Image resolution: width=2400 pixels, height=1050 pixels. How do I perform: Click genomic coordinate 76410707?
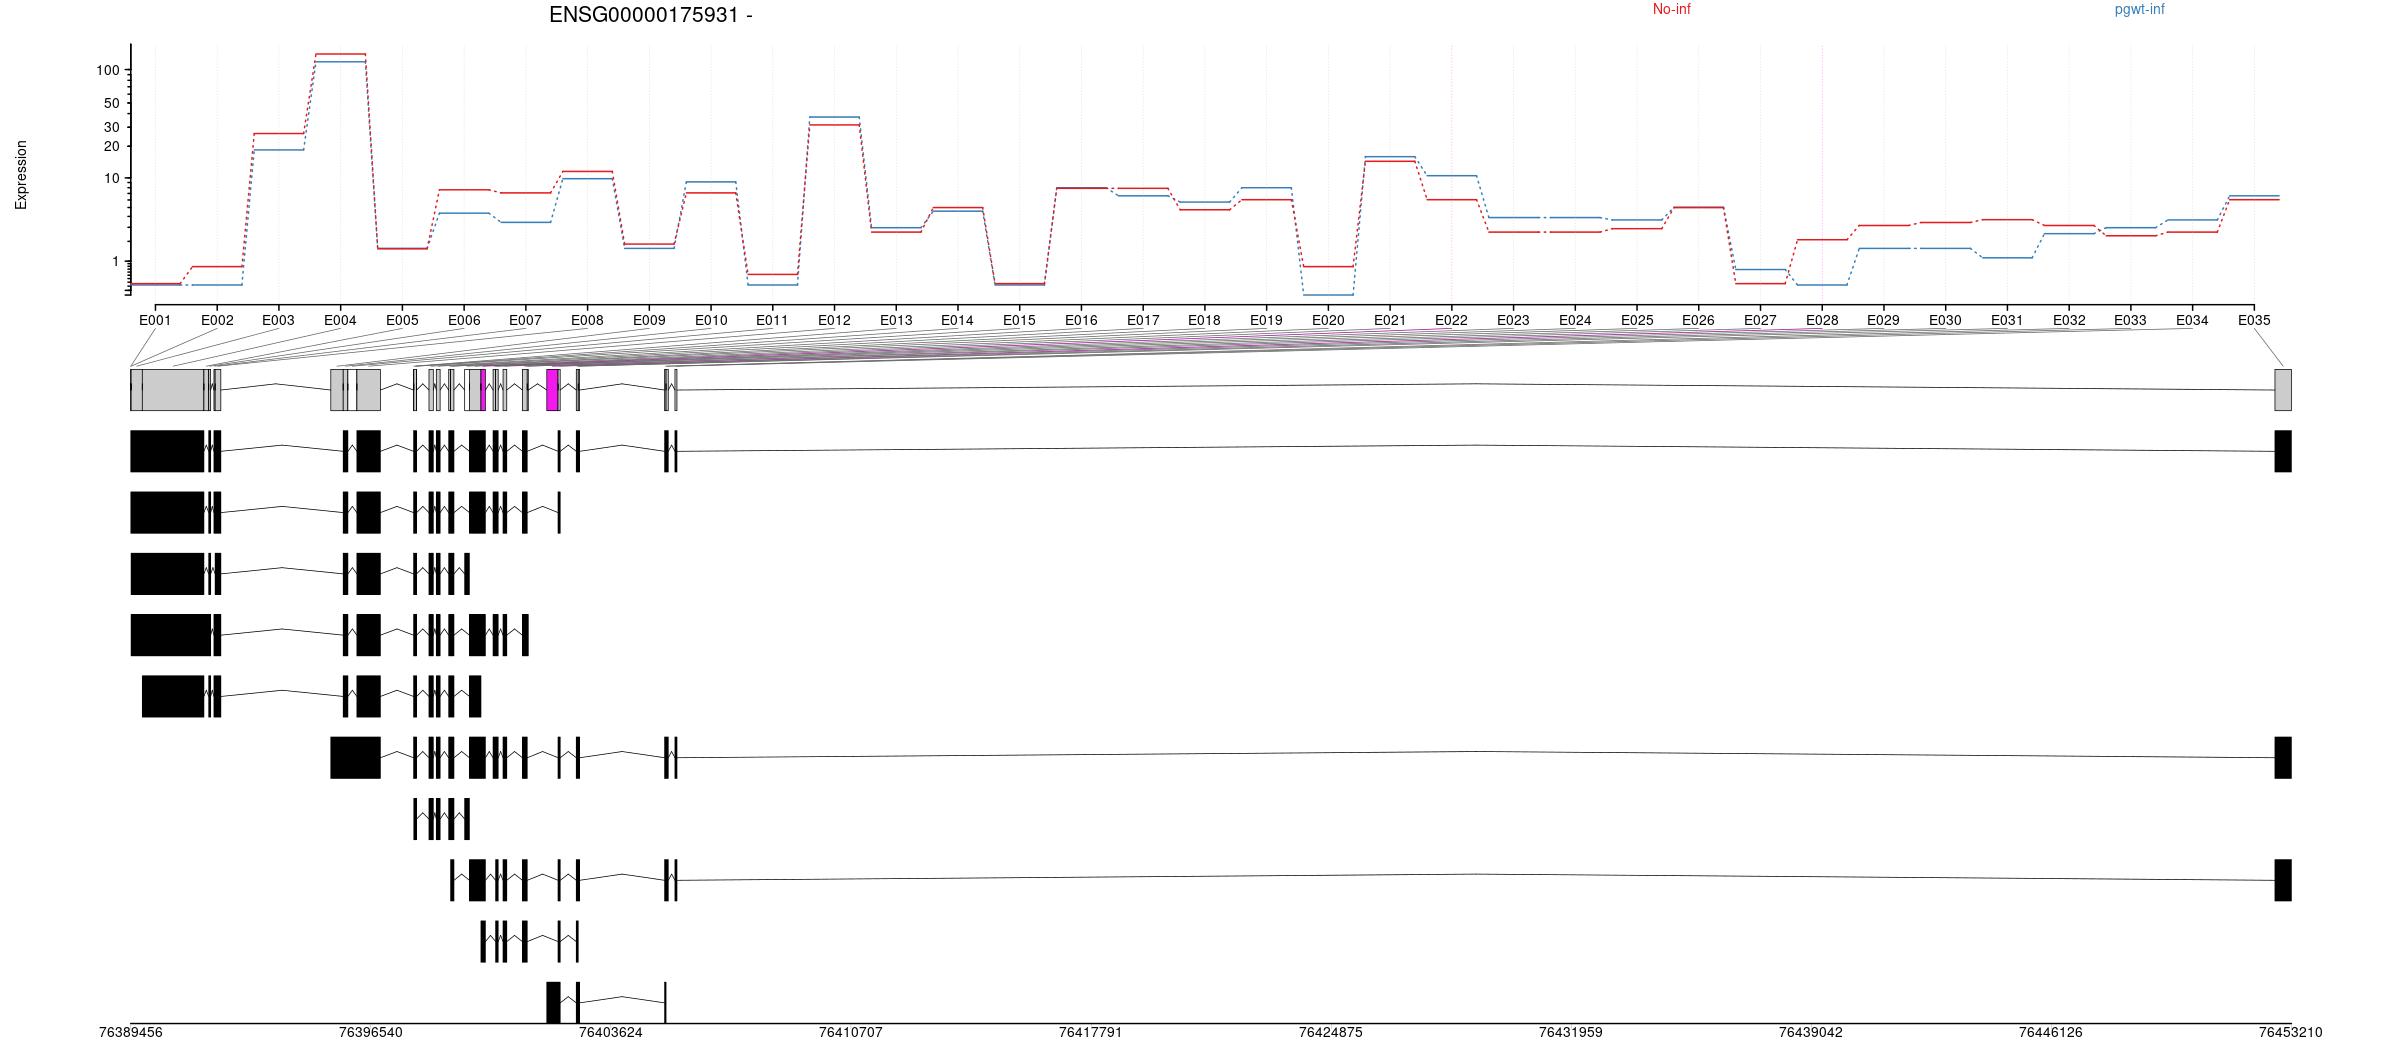click(851, 1032)
